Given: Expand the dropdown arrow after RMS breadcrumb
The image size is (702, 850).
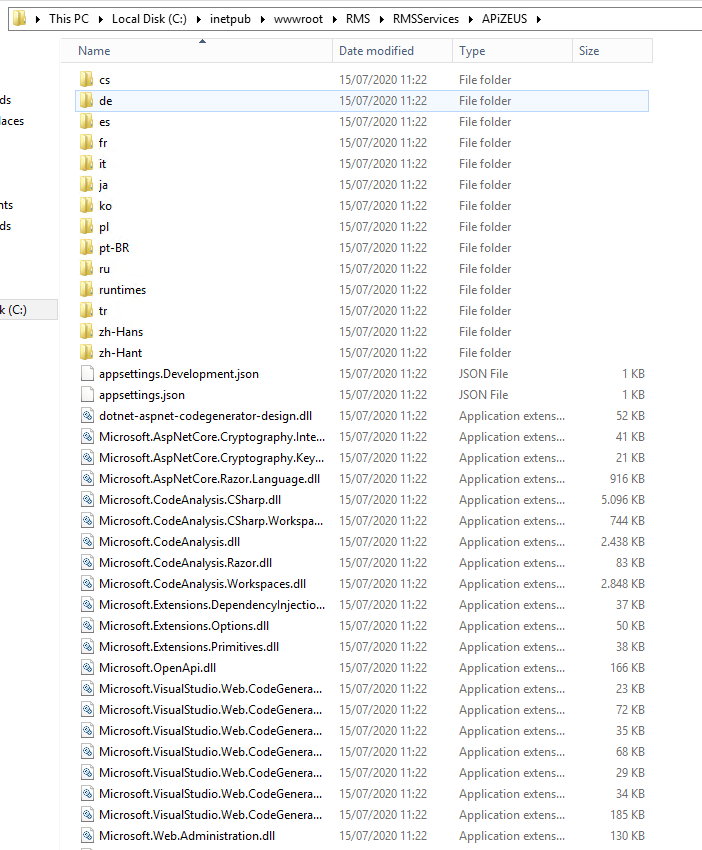Looking at the screenshot, I should [x=382, y=20].
